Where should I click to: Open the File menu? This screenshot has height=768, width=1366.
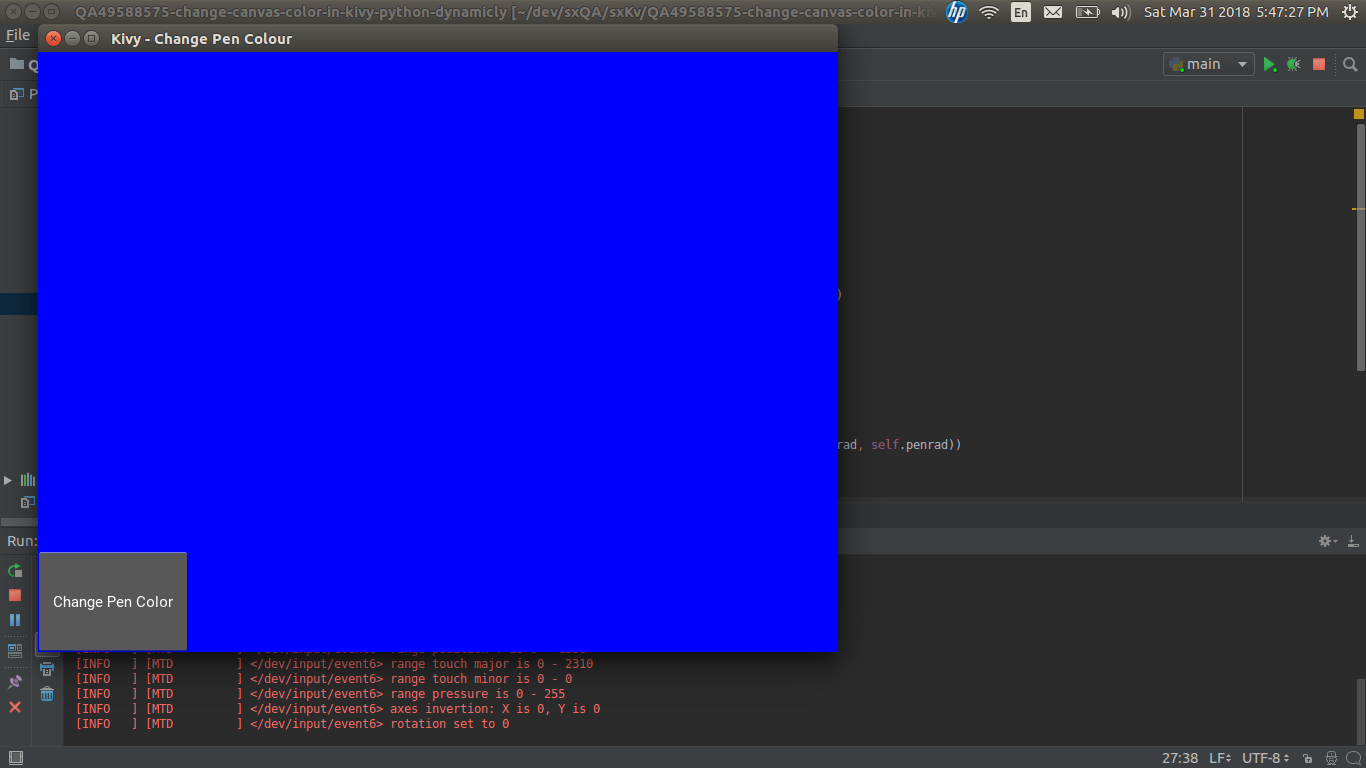17,34
